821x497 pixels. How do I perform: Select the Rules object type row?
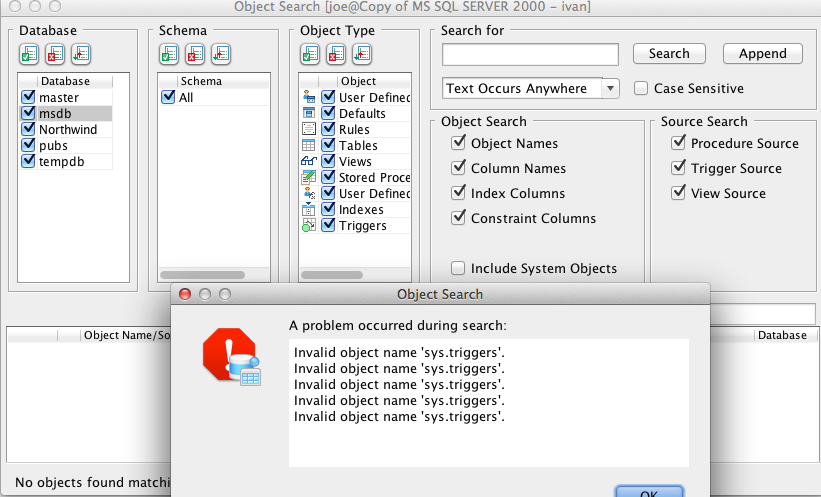click(x=355, y=129)
